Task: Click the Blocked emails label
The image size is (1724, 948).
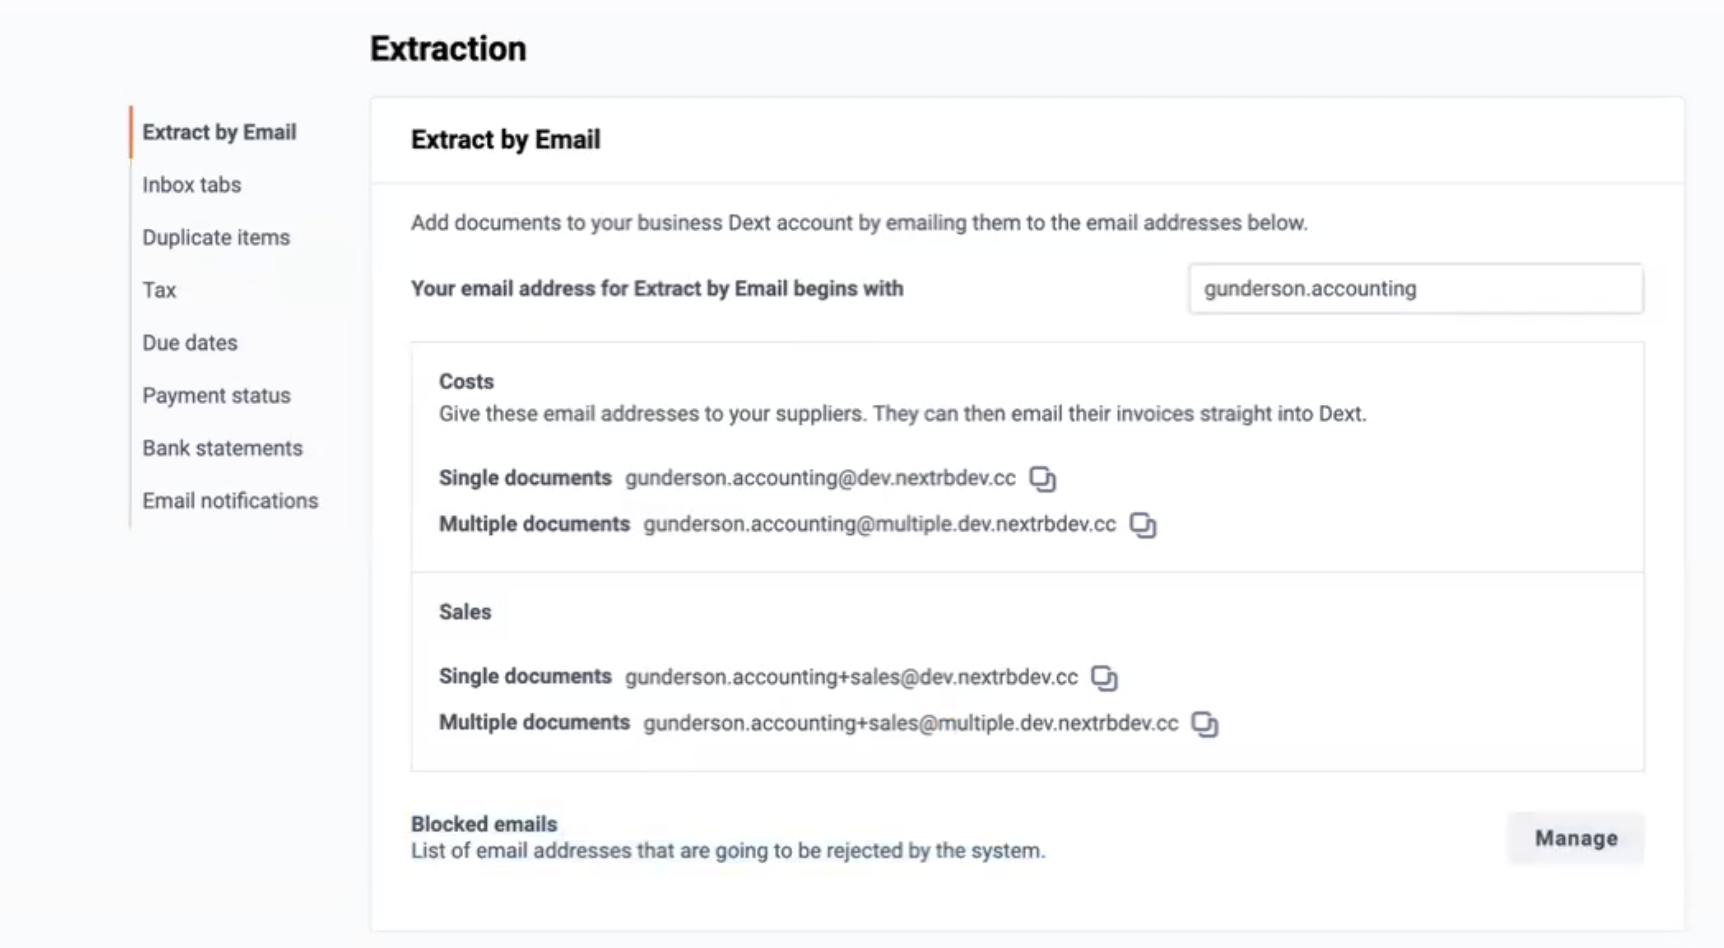Action: [484, 824]
